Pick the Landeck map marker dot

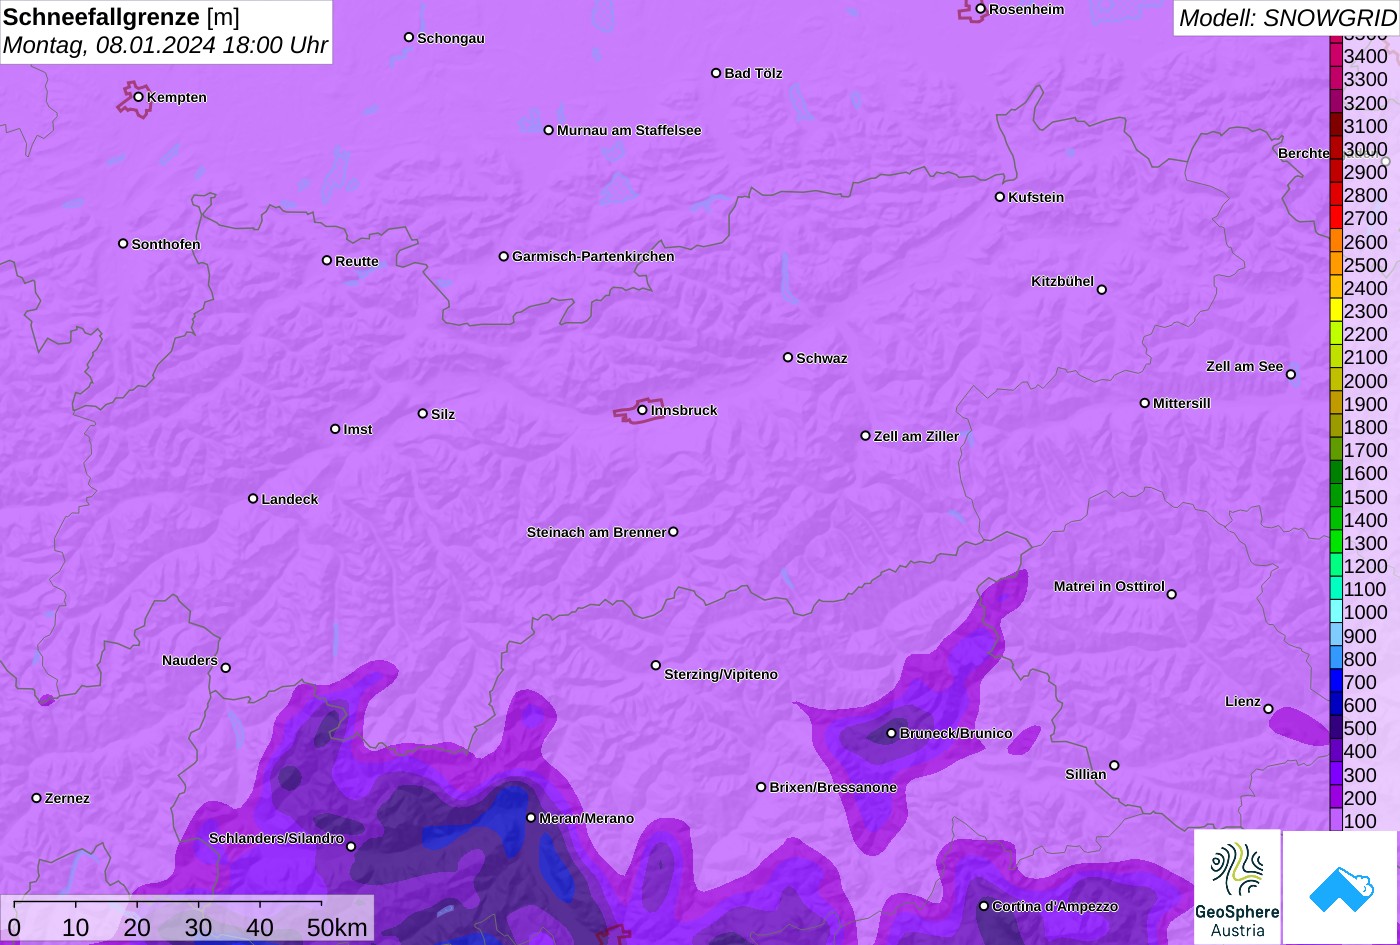point(253,498)
